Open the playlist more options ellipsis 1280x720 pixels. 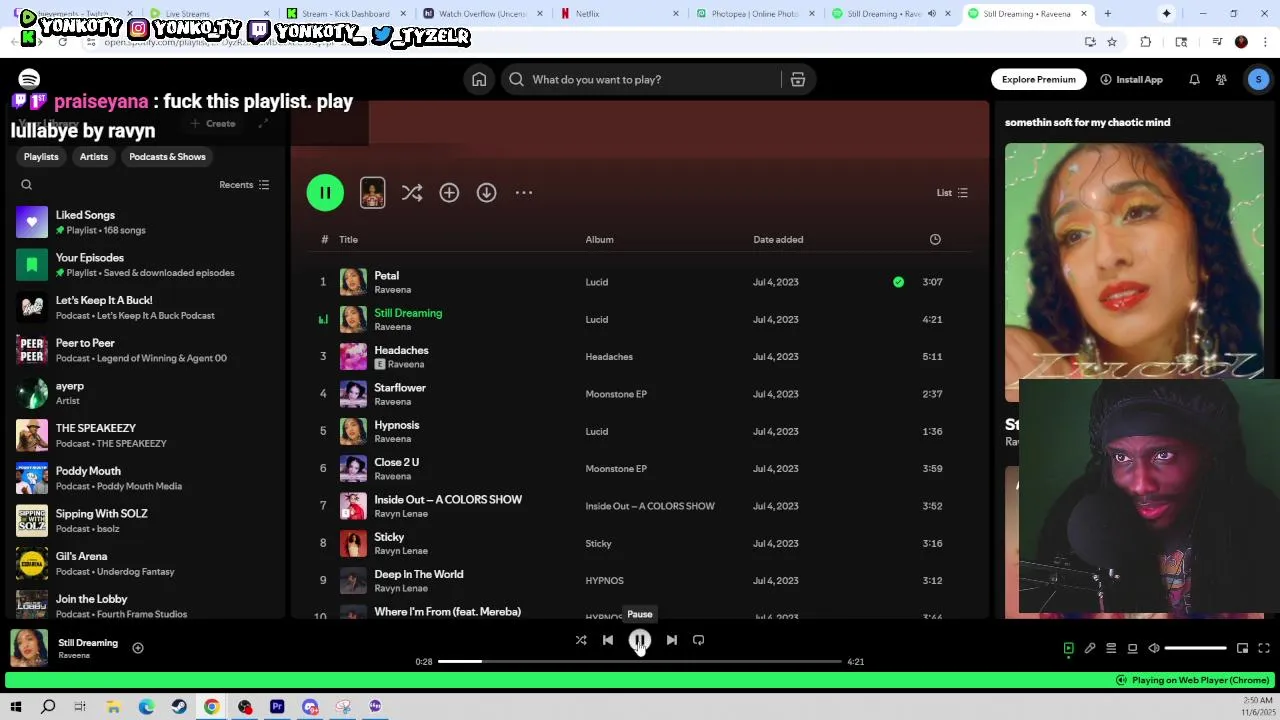[x=524, y=193]
